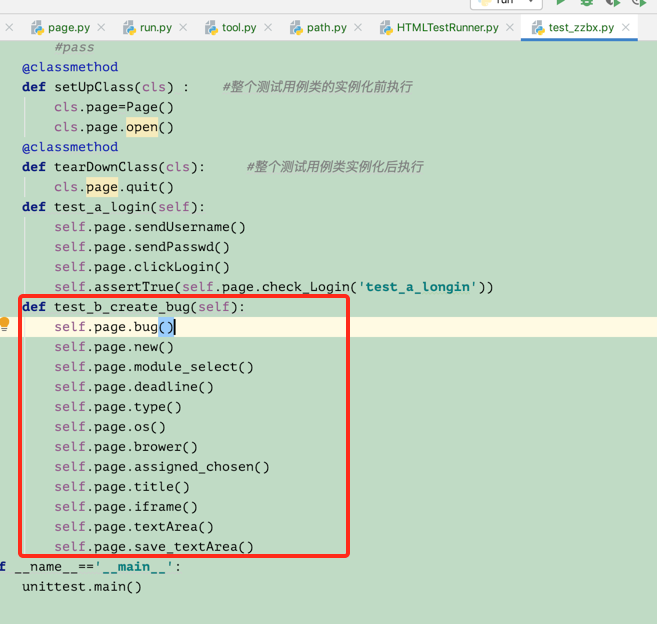Click 'self.page.type()' line

[118, 407]
